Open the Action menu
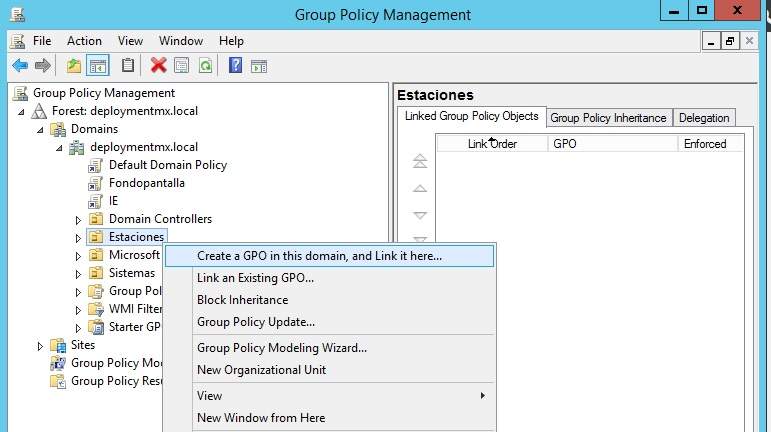This screenshot has height=432, width=771. pyautogui.click(x=84, y=41)
